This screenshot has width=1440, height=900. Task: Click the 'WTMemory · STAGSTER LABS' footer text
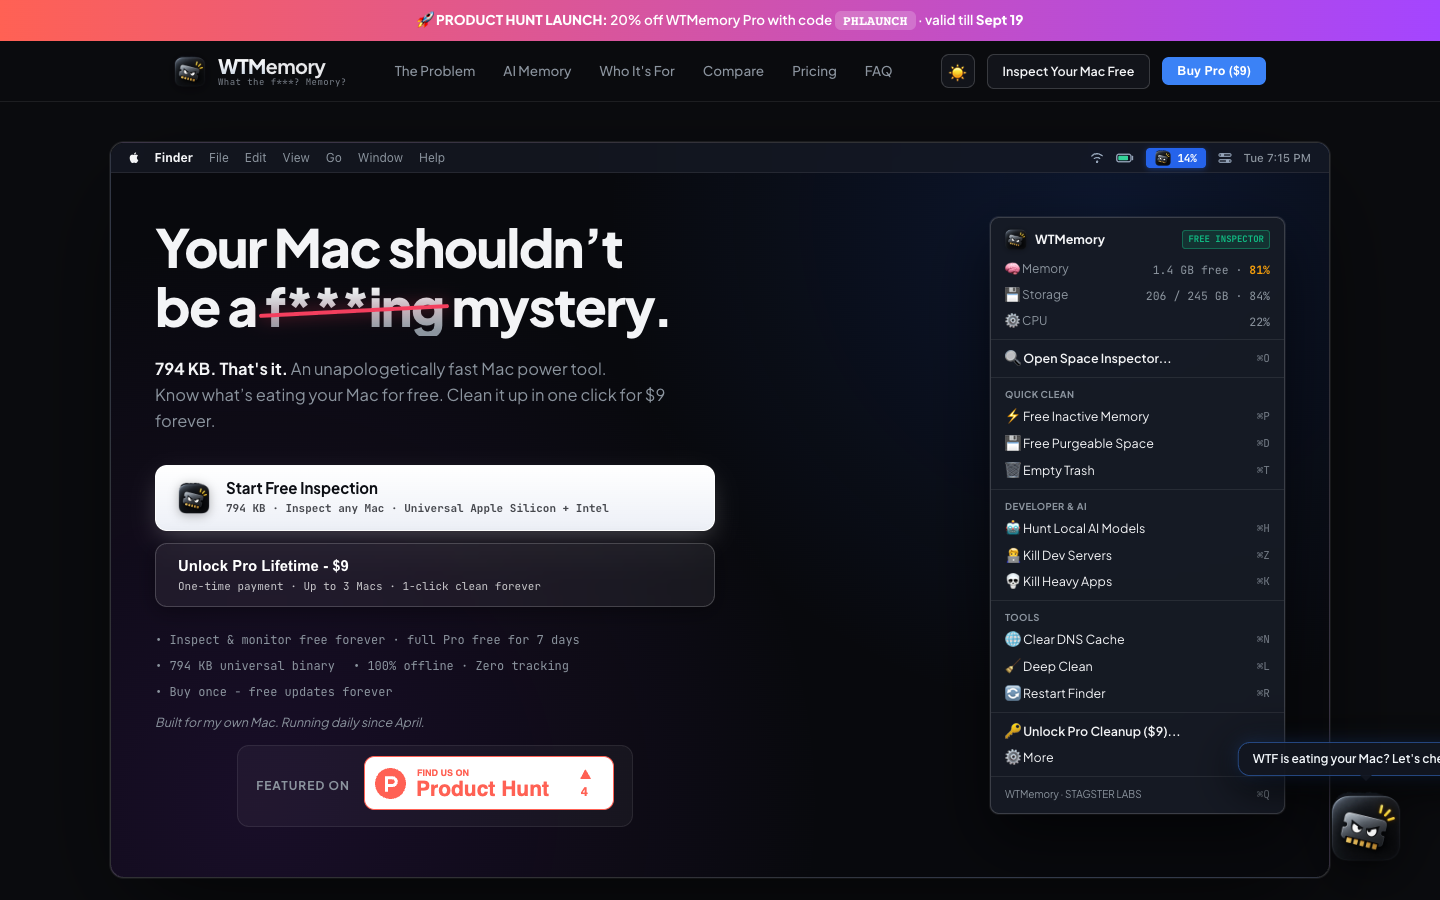1073,794
